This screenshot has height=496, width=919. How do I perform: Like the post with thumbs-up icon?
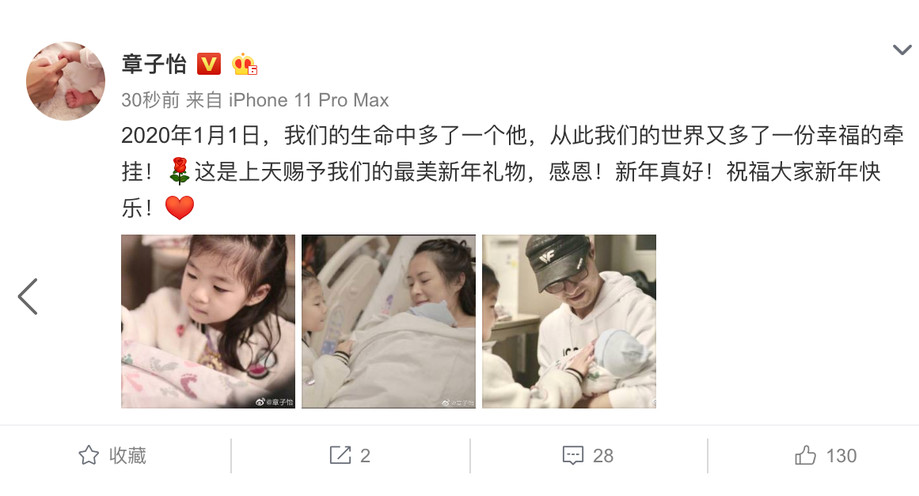(x=805, y=455)
